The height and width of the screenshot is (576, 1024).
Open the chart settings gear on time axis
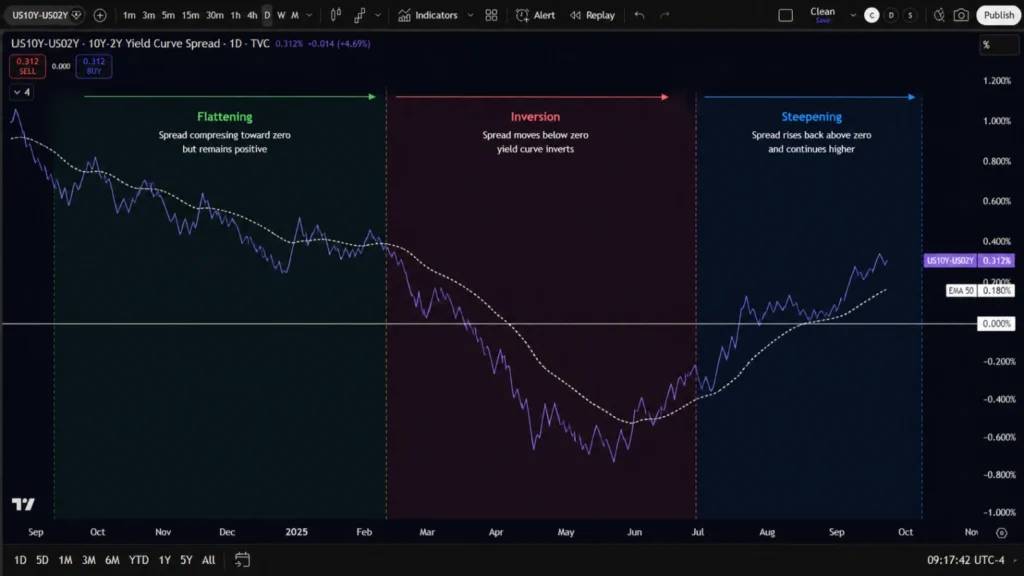(1002, 532)
